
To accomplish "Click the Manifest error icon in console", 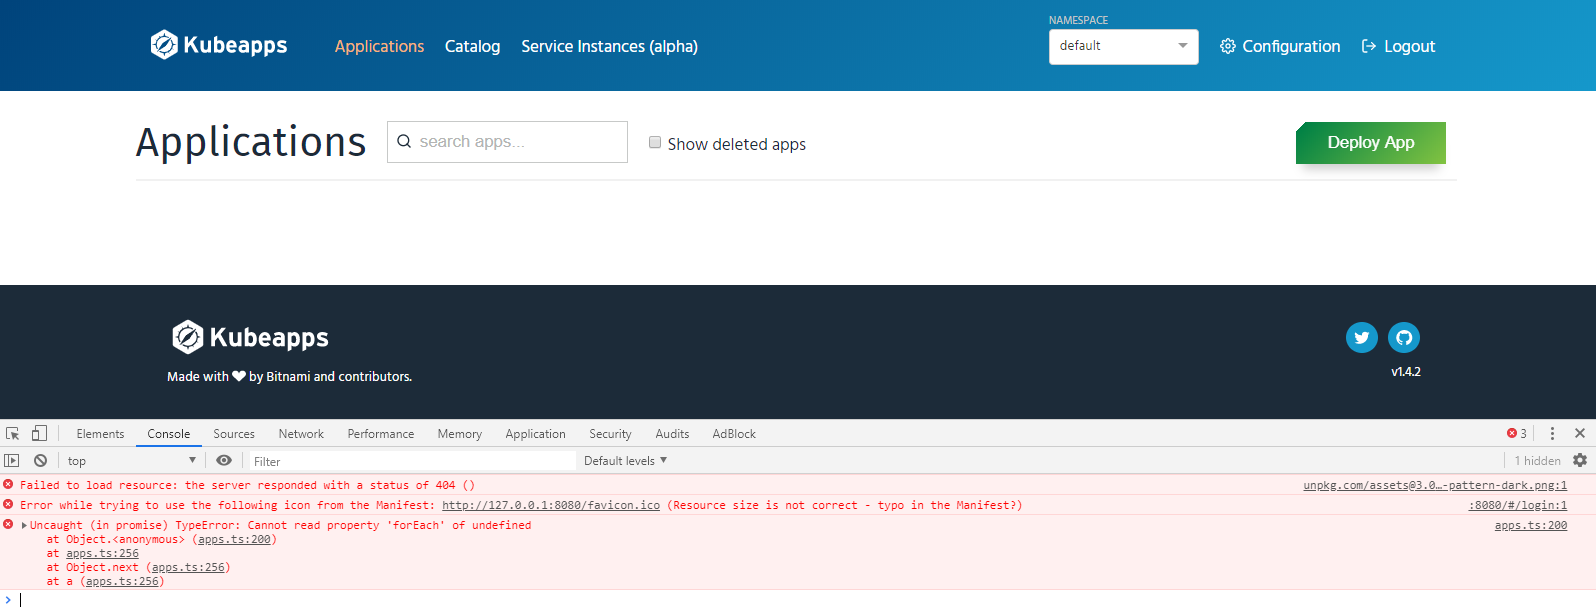I will (8, 504).
